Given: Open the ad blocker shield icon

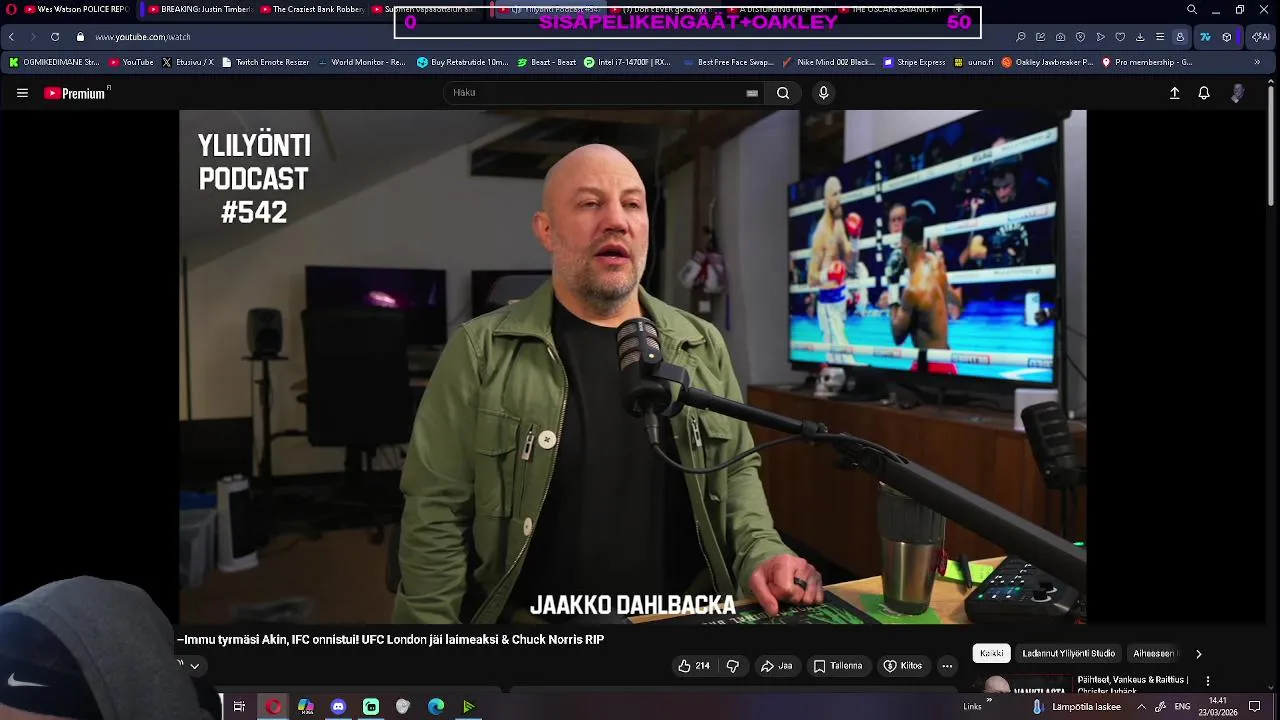Looking at the screenshot, I should (1080, 37).
